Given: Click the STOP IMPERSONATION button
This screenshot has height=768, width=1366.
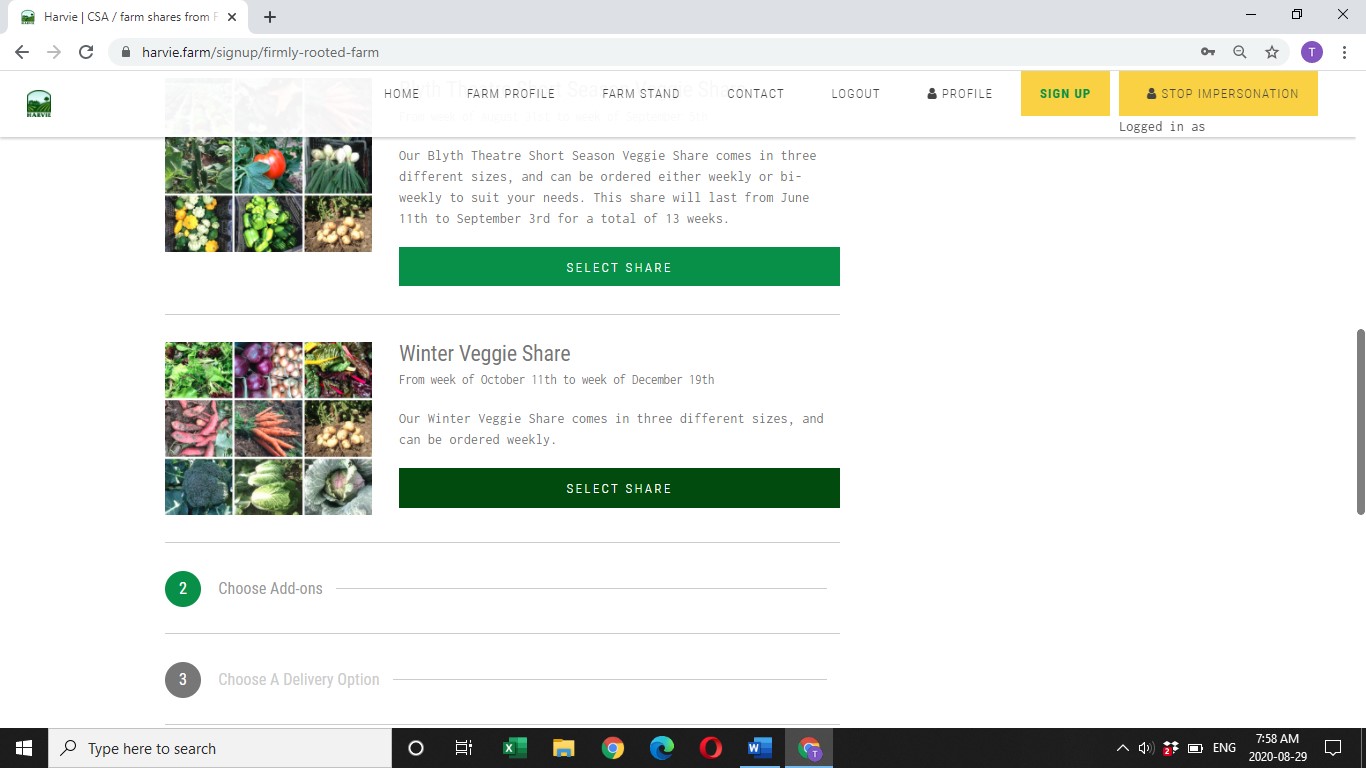Looking at the screenshot, I should click(1218, 94).
